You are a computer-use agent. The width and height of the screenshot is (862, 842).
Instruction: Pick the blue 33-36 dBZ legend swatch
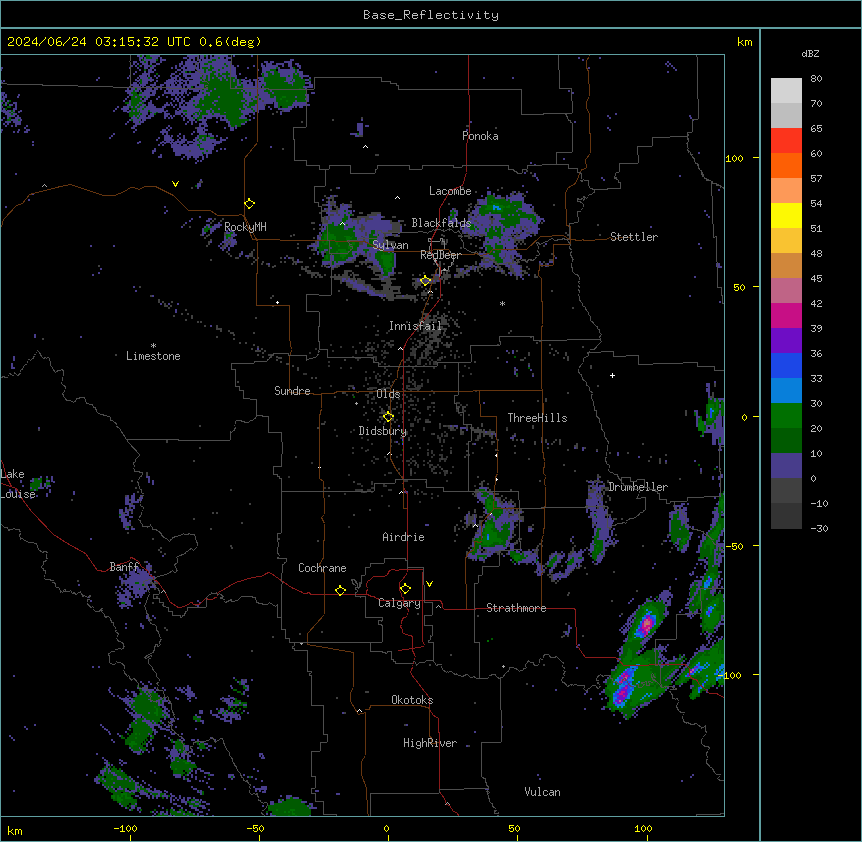pyautogui.click(x=786, y=365)
